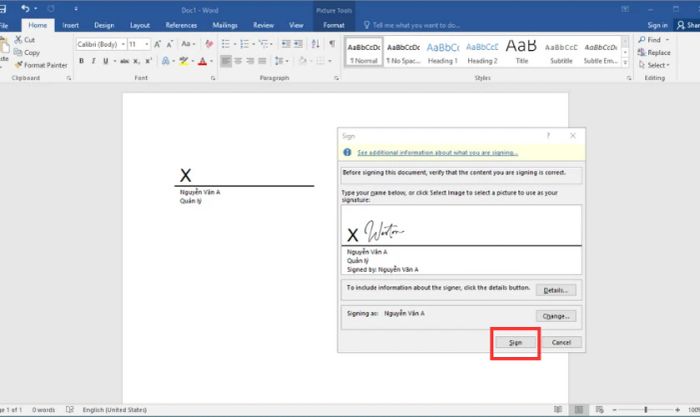Click Replace in Editing group
The height and width of the screenshot is (417, 700).
click(x=654, y=52)
